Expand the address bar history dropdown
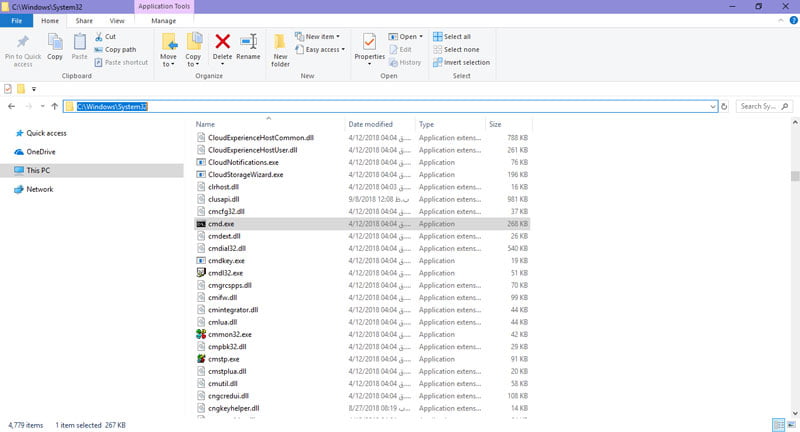Viewport: 800px width, 432px height. coord(712,105)
